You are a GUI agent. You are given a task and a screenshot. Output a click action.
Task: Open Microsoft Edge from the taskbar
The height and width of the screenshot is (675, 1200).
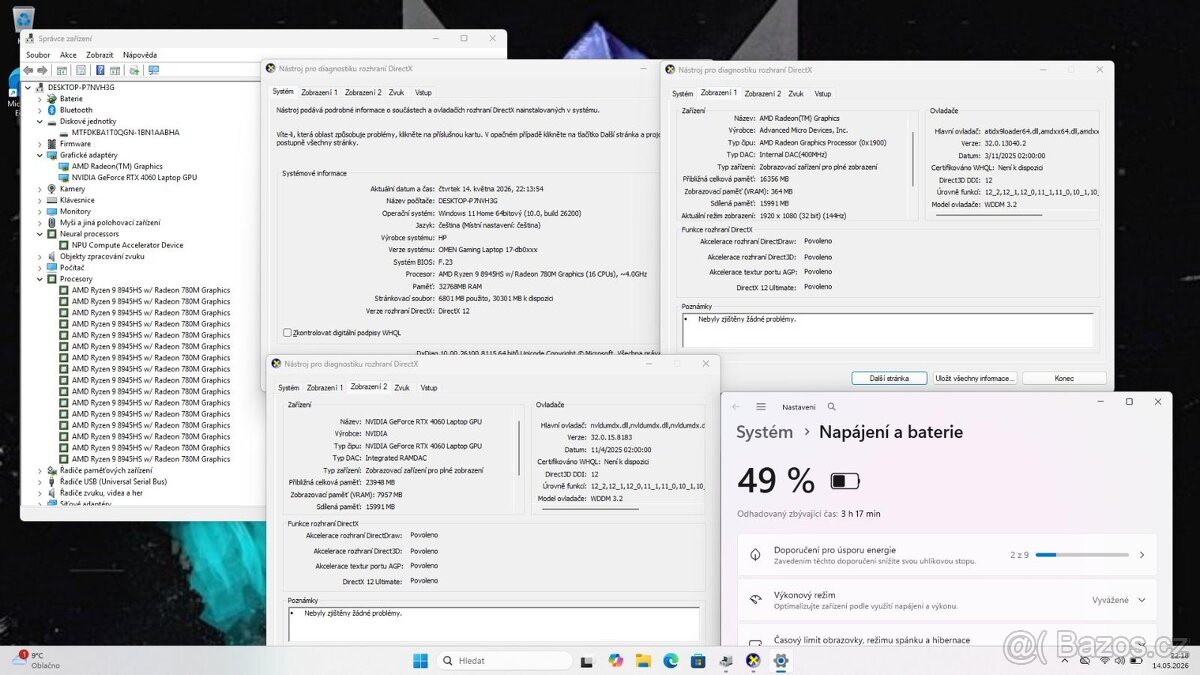[670, 660]
